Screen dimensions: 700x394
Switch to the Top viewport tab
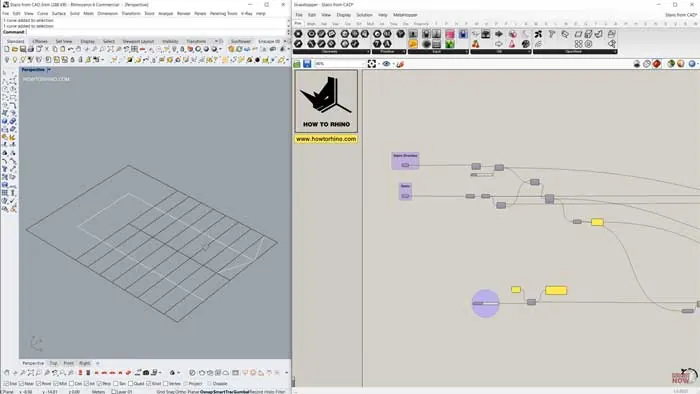click(54, 363)
